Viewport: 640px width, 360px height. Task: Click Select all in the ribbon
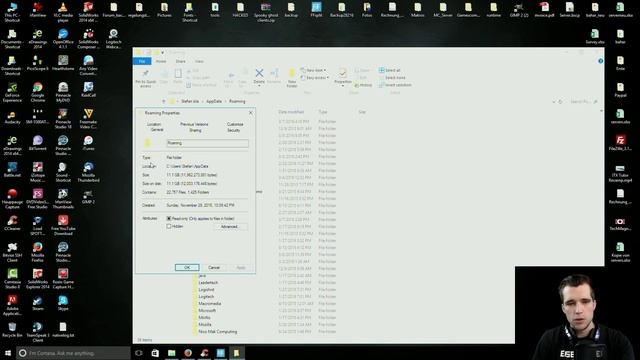pyautogui.click(x=390, y=70)
